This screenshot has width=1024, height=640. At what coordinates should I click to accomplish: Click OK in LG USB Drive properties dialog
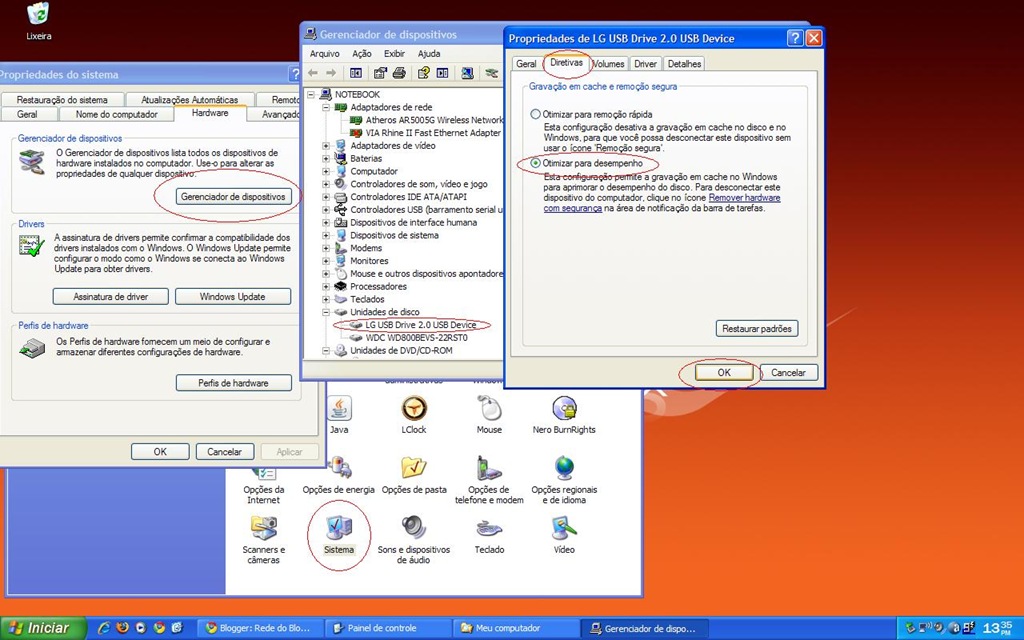click(724, 372)
